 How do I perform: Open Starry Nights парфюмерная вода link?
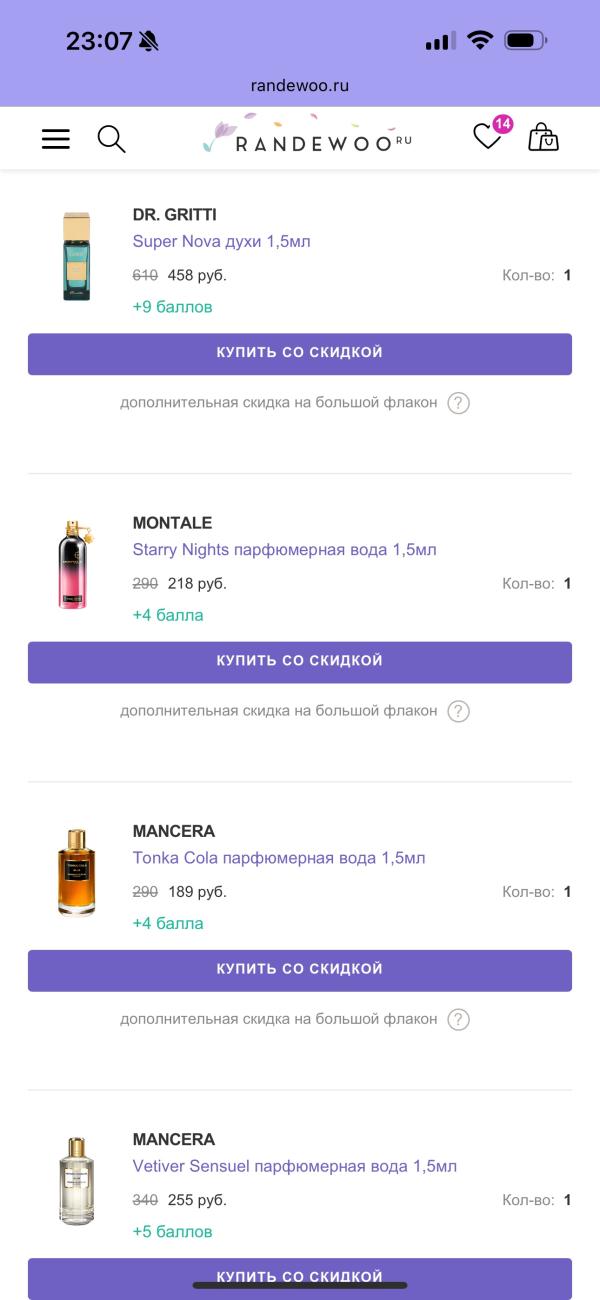pyautogui.click(x=284, y=550)
